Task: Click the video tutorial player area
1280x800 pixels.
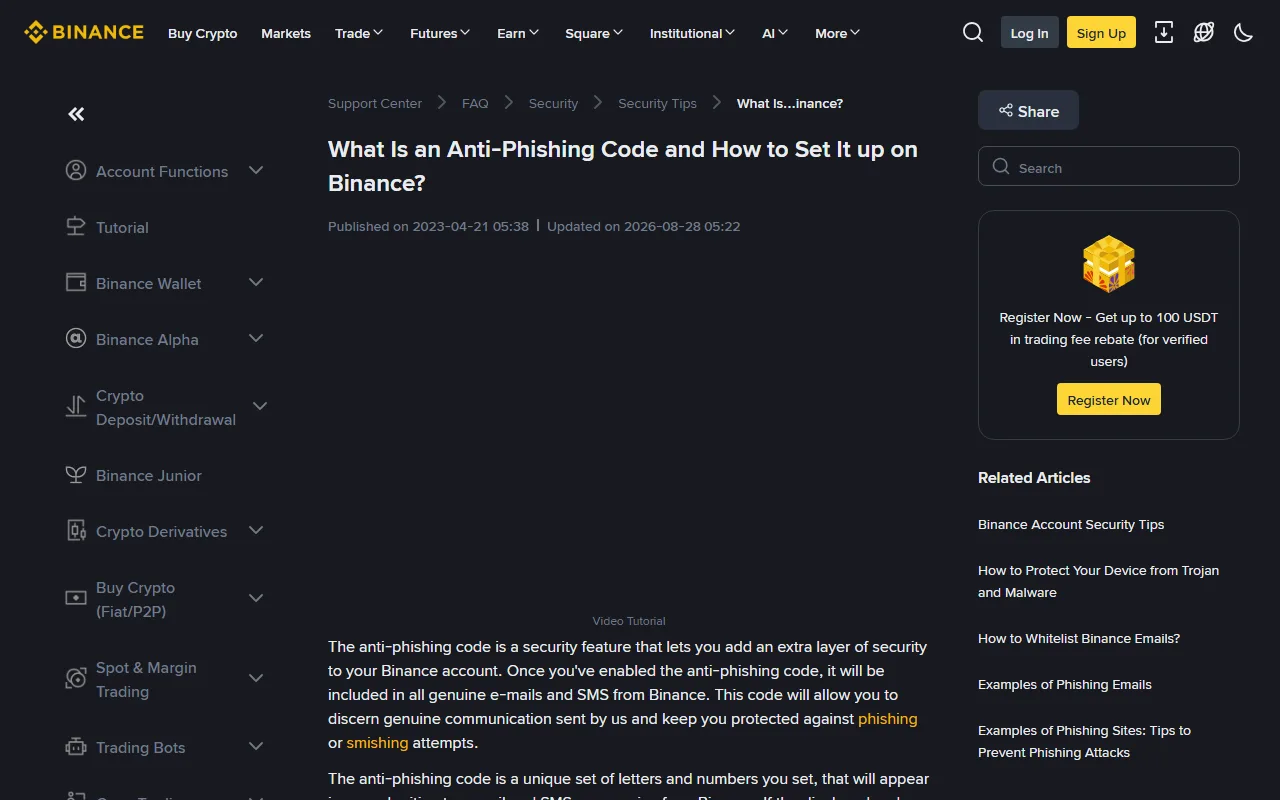Action: (629, 430)
